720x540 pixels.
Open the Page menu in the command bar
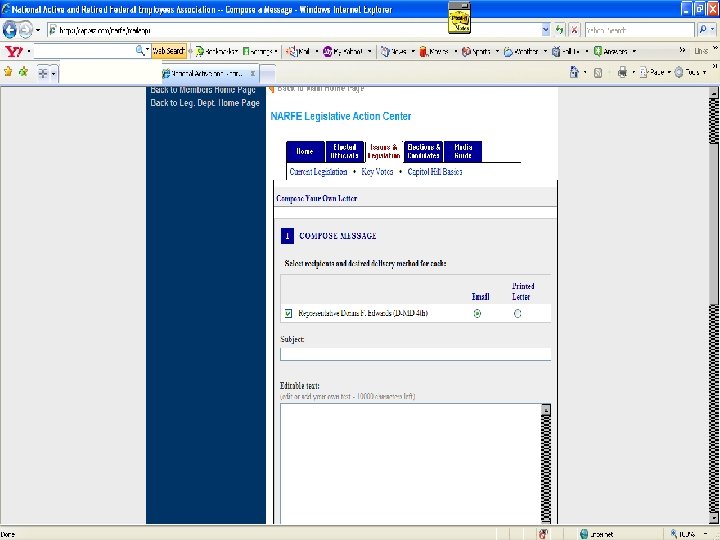(655, 72)
